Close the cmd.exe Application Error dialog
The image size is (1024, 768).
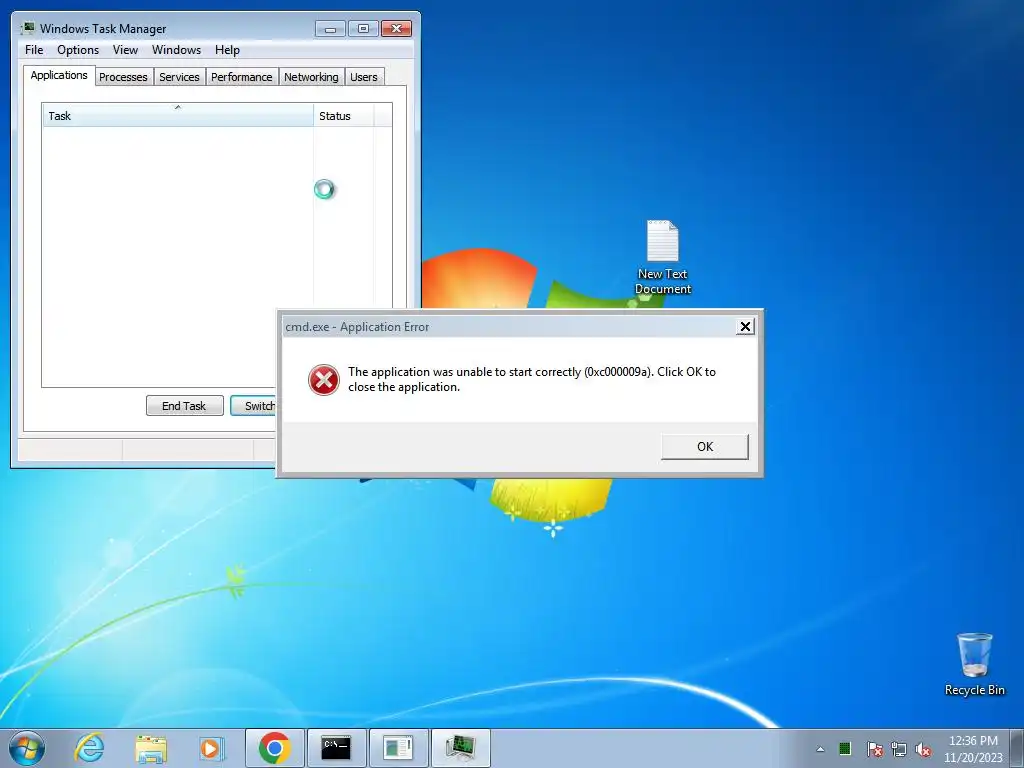[744, 327]
